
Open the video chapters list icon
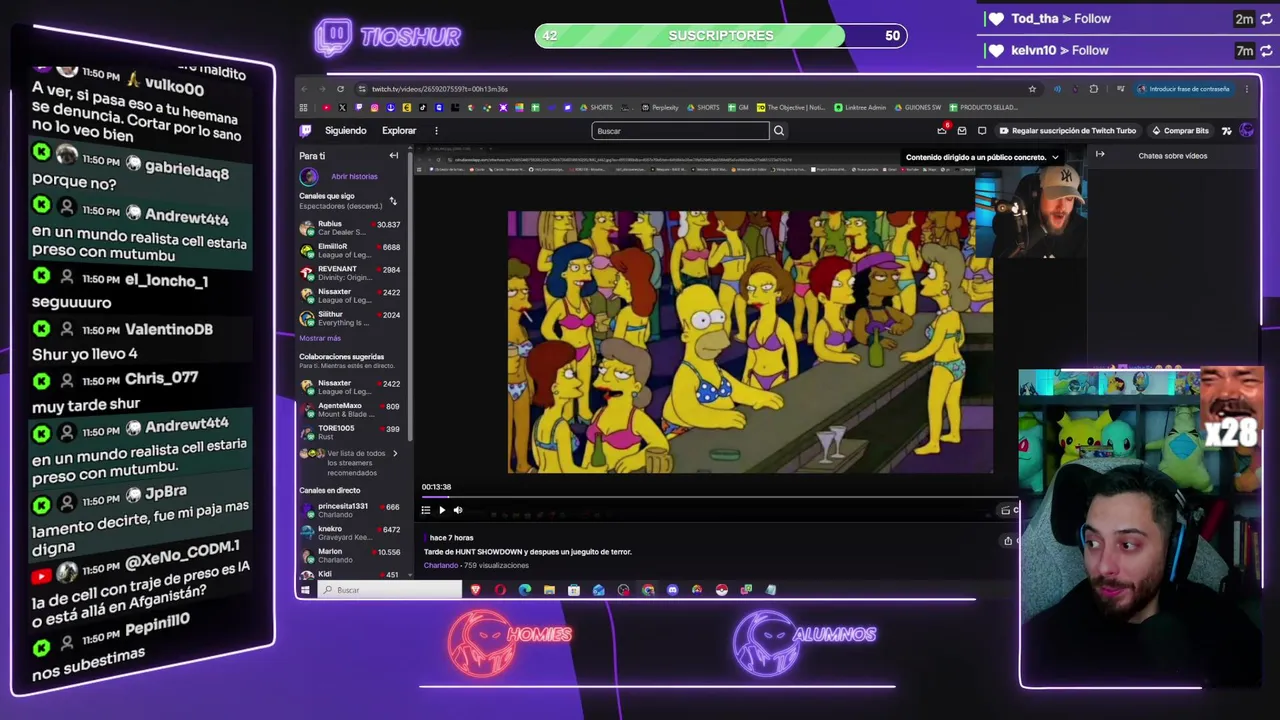pyautogui.click(x=426, y=510)
